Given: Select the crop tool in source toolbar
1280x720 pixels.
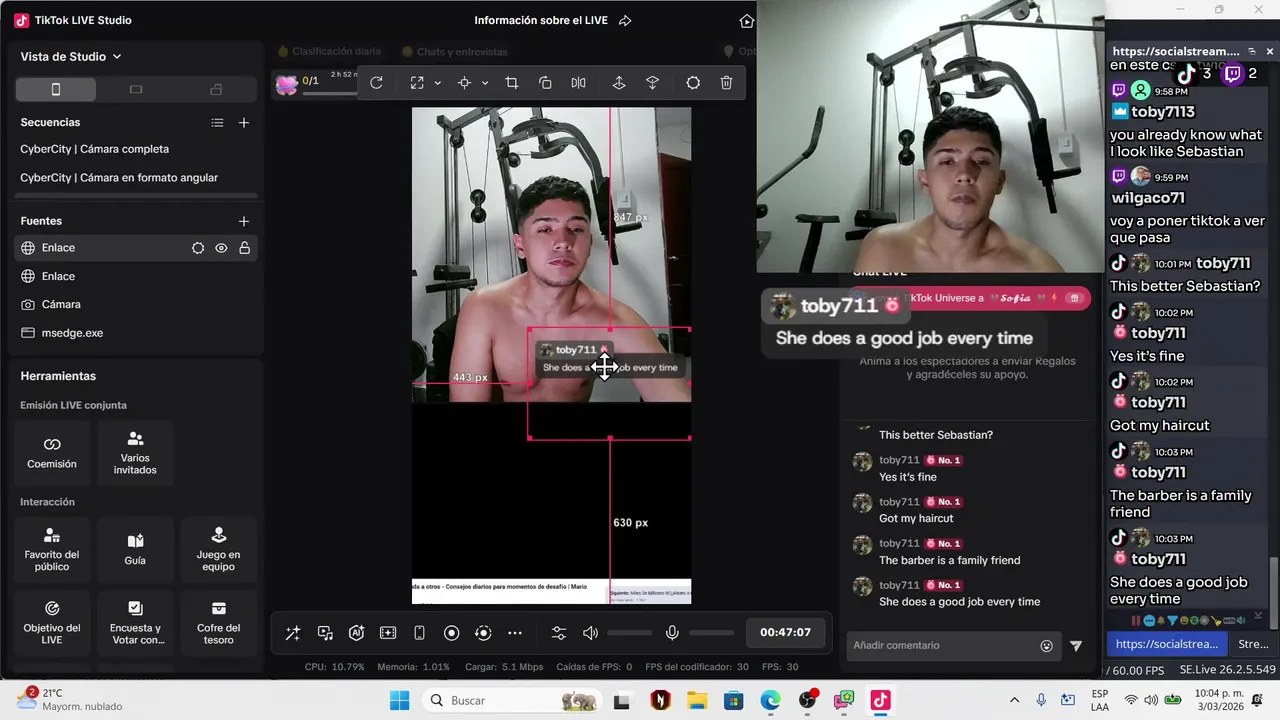Looking at the screenshot, I should pyautogui.click(x=511, y=83).
